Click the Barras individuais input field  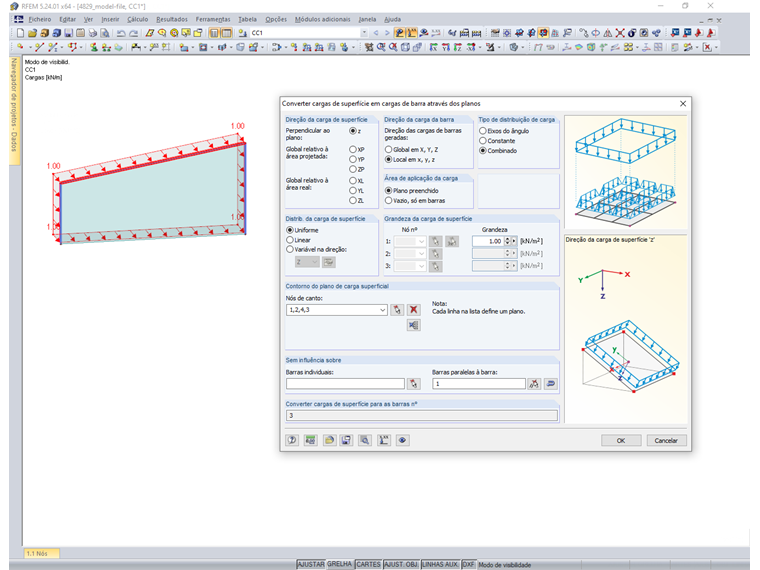click(345, 384)
